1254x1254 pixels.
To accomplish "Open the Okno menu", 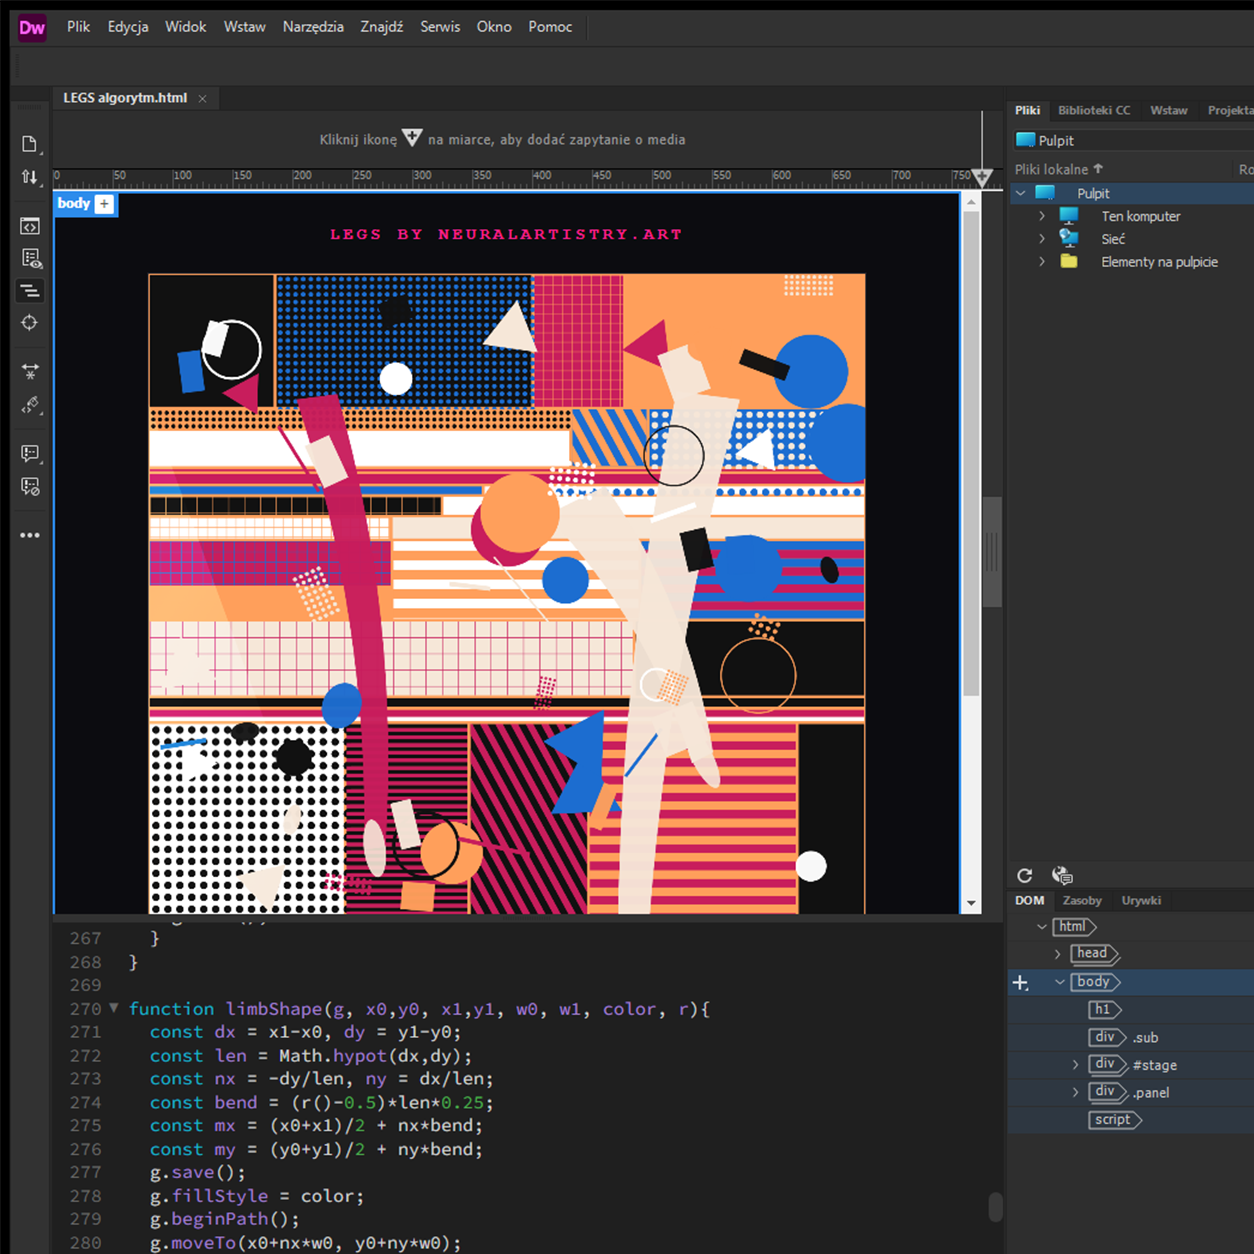I will (x=494, y=27).
